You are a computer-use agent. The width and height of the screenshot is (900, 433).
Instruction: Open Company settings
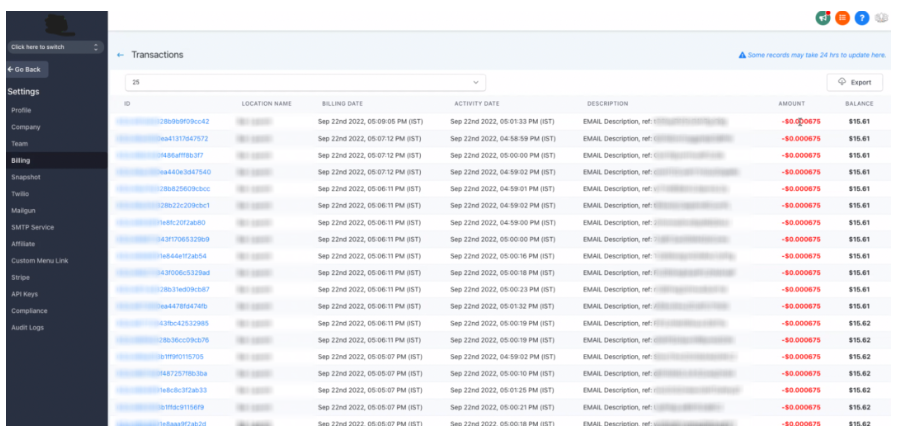[26, 127]
